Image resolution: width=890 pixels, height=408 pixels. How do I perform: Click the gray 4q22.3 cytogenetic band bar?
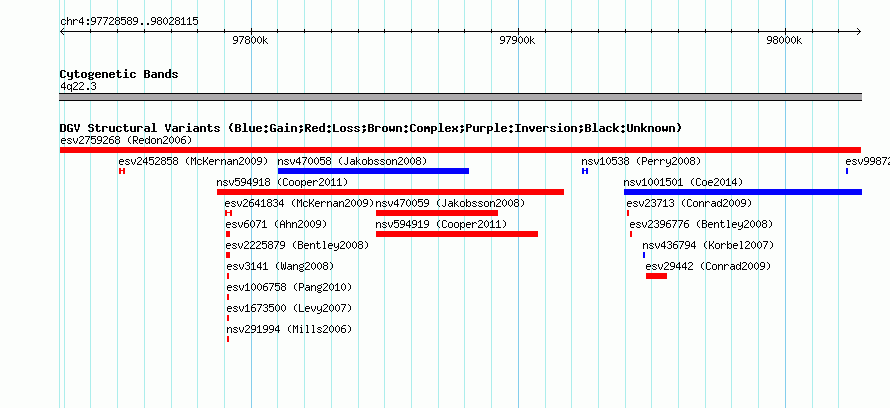tap(460, 97)
